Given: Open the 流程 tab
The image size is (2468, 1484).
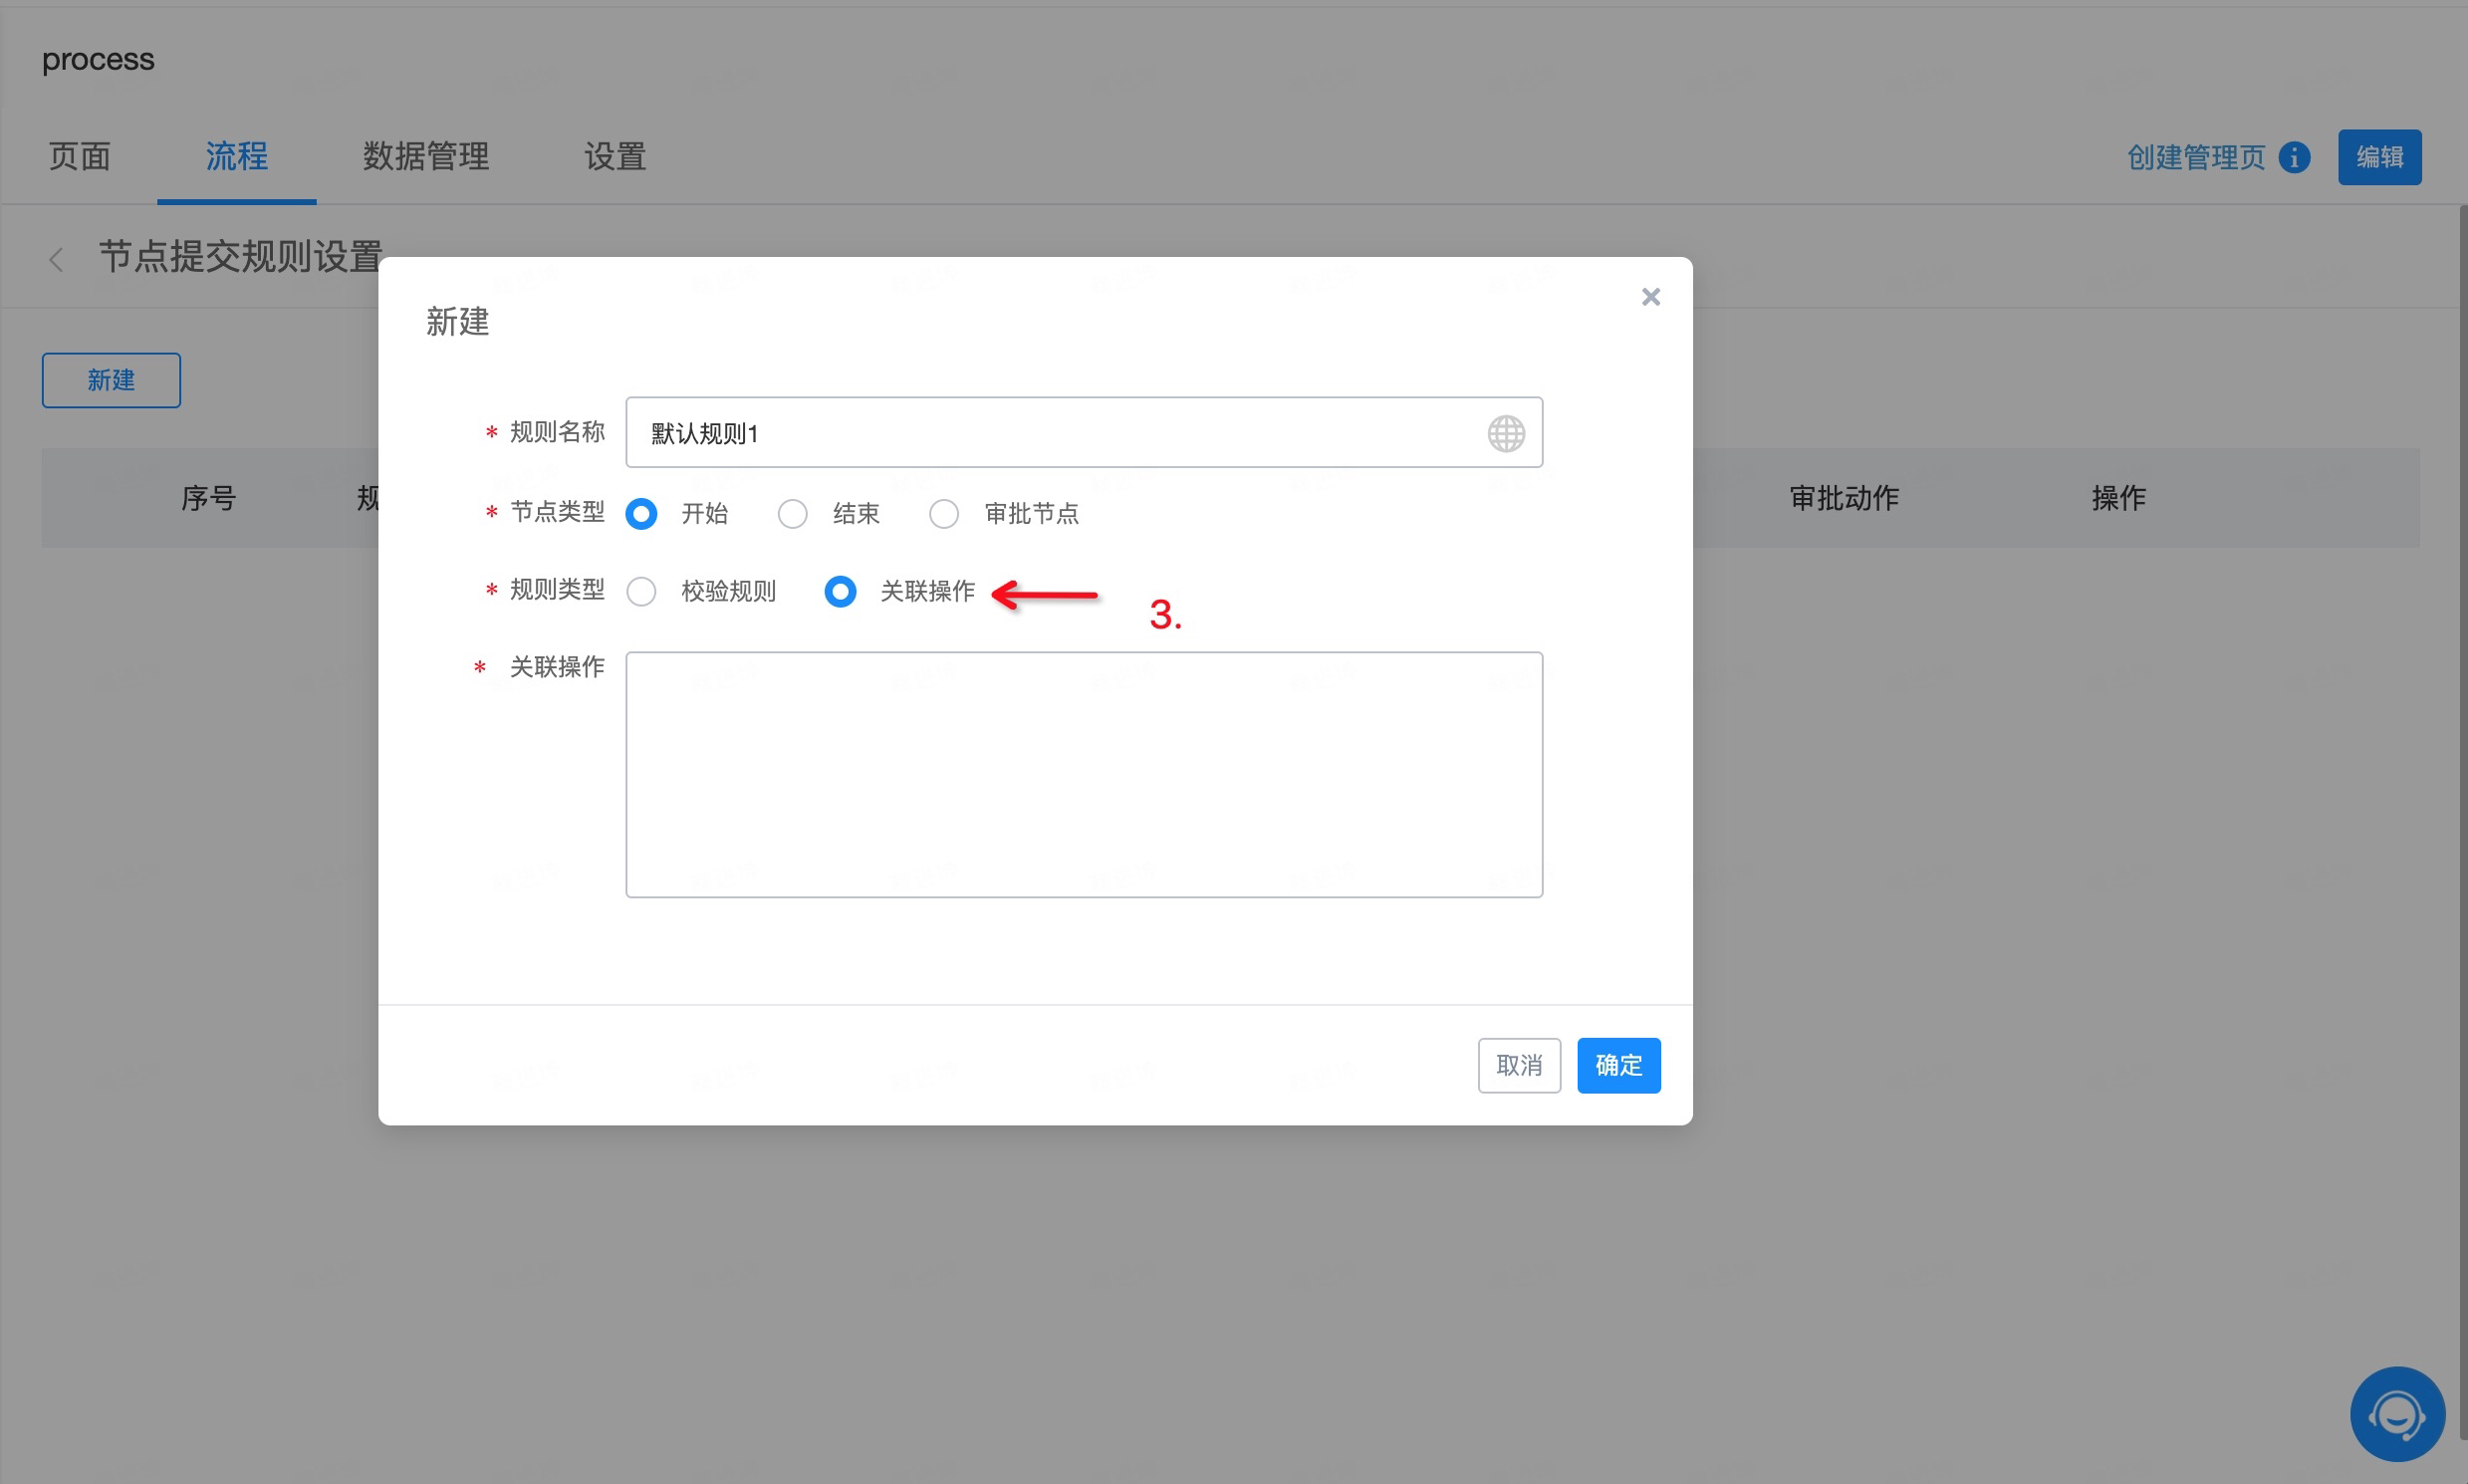Looking at the screenshot, I should (x=237, y=157).
